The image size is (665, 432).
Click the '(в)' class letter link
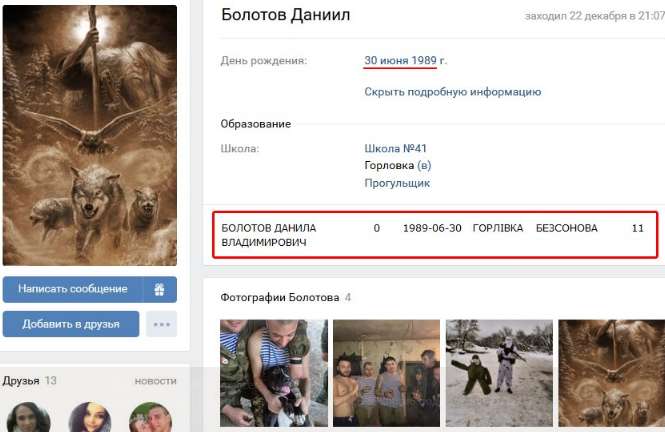pyautogui.click(x=424, y=166)
